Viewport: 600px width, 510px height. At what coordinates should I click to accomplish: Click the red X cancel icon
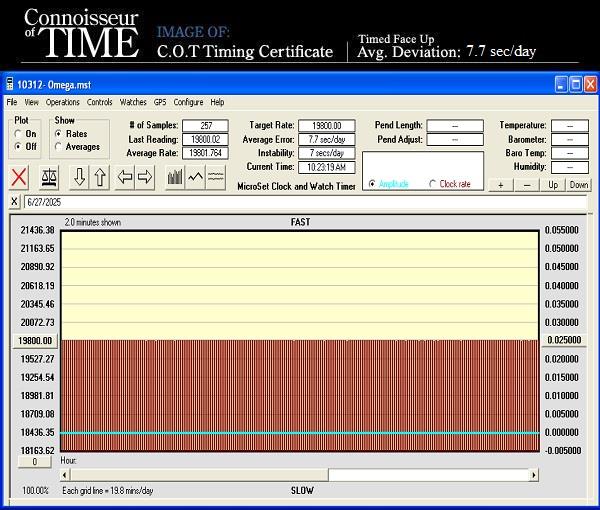tap(18, 177)
